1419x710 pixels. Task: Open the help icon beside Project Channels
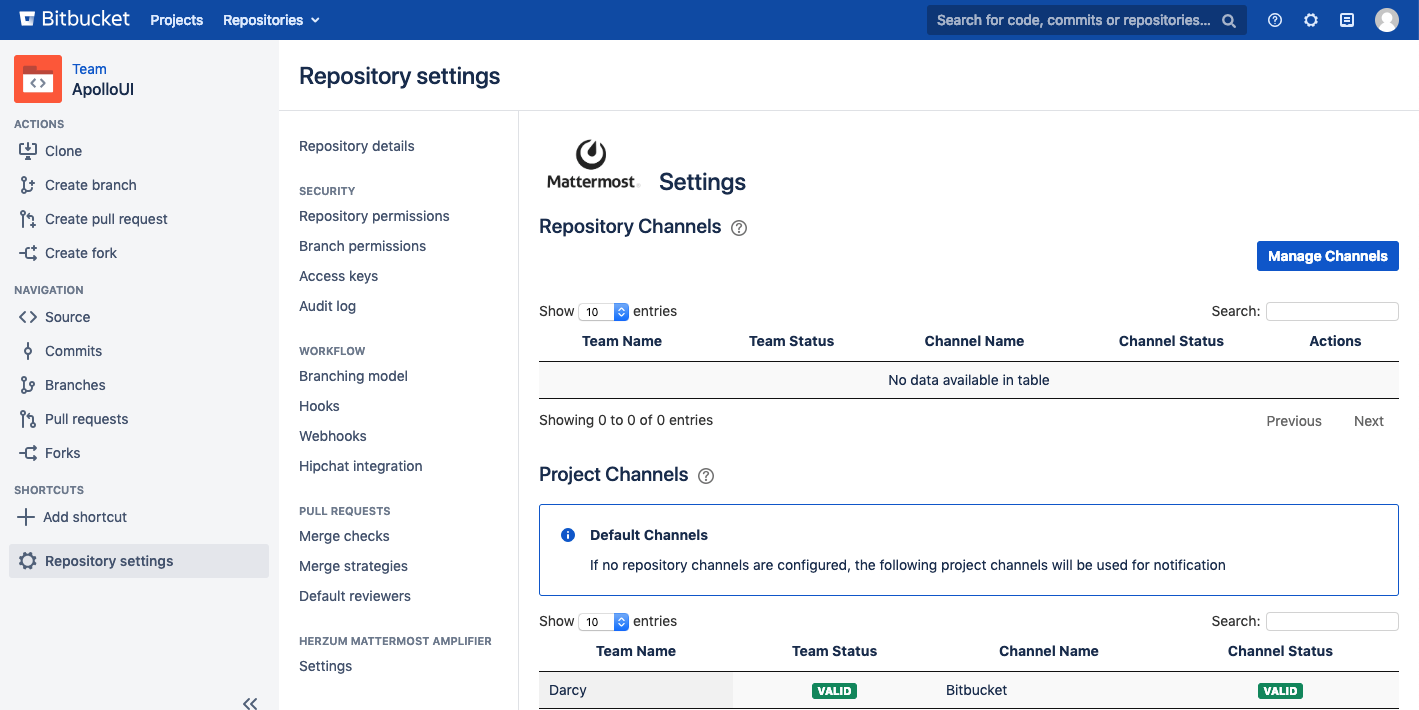[706, 476]
